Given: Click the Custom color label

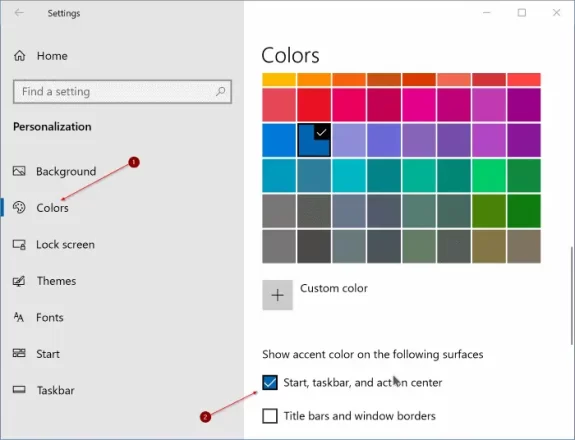Looking at the screenshot, I should (334, 288).
